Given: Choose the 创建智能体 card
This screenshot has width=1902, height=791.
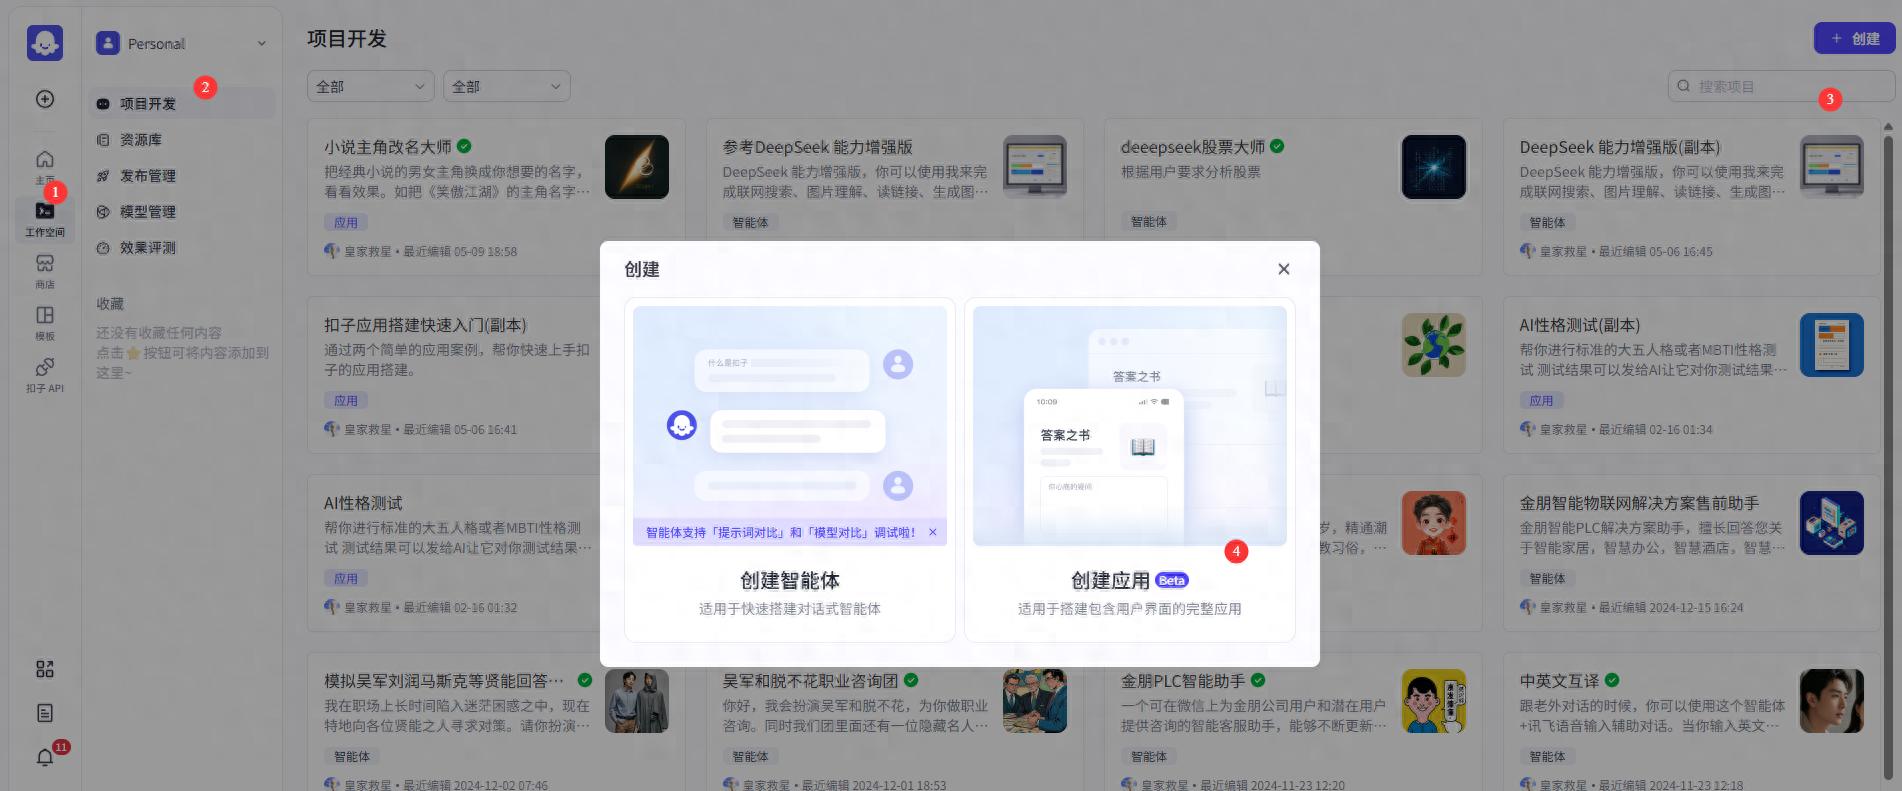Looking at the screenshot, I should pyautogui.click(x=790, y=470).
